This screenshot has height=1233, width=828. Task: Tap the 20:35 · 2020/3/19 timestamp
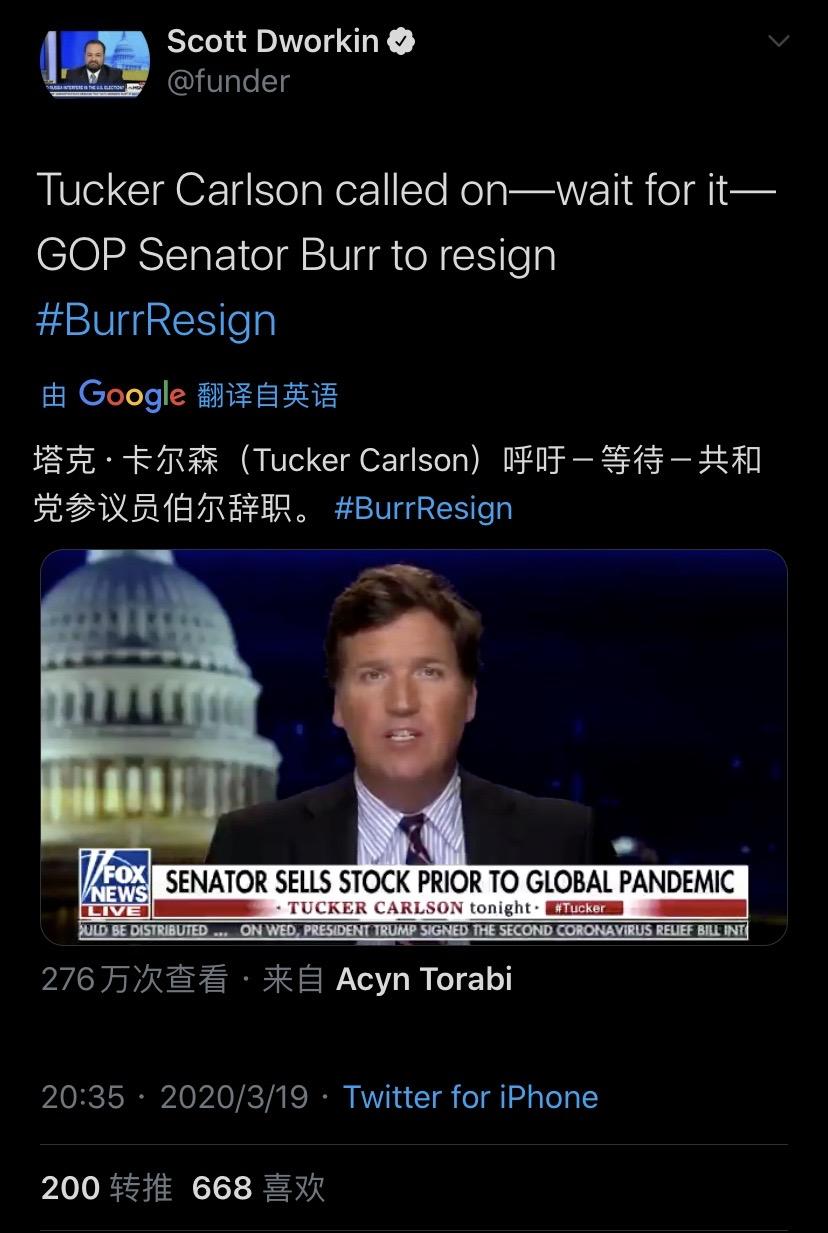[175, 1097]
